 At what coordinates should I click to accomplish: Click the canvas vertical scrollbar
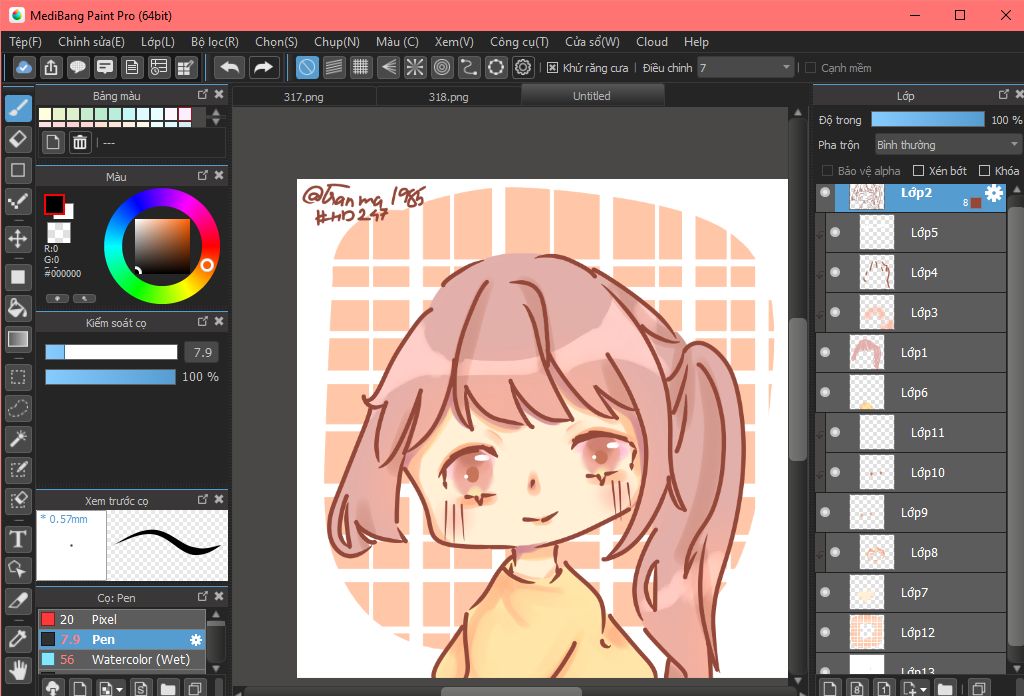pos(797,392)
